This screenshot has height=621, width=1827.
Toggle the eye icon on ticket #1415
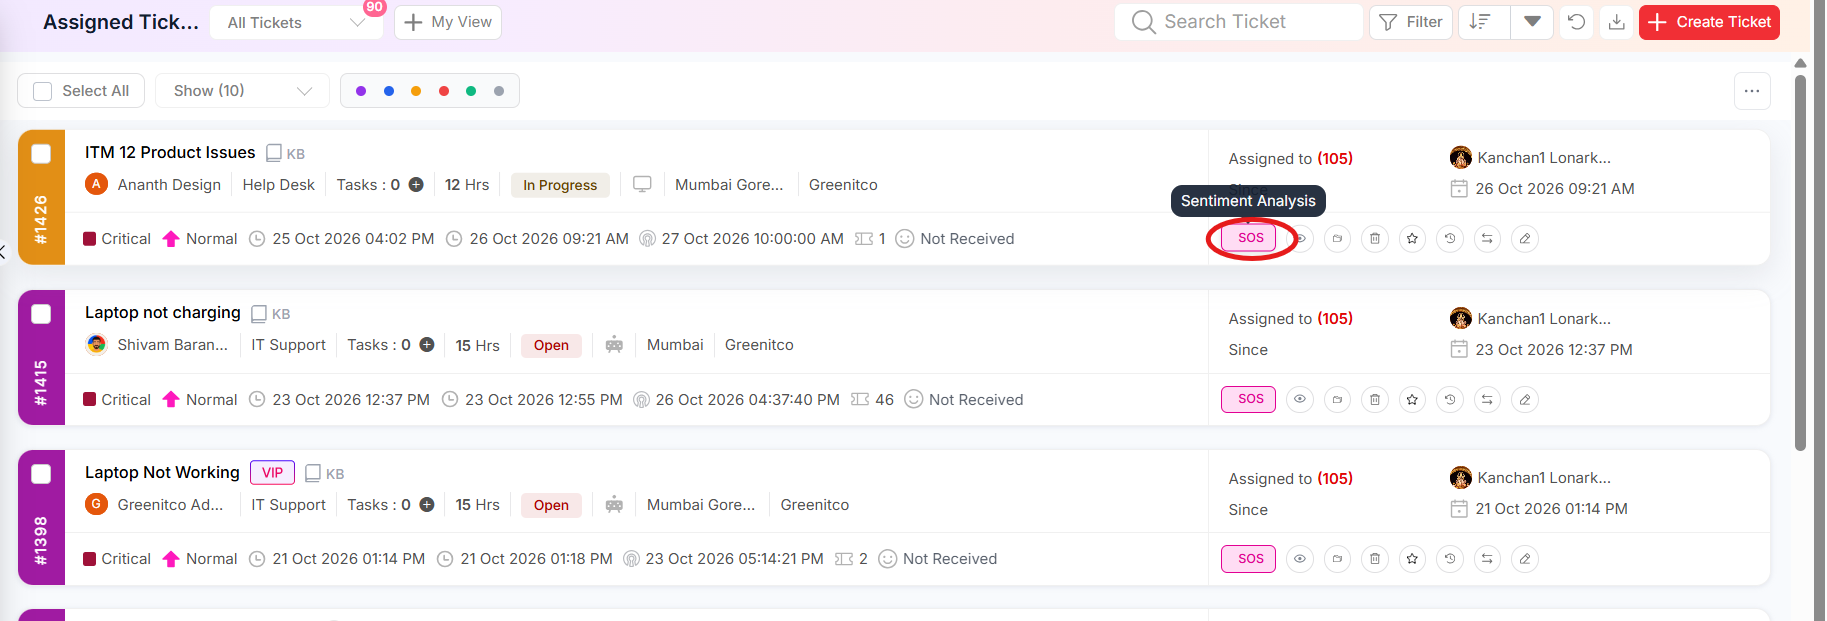[x=1299, y=400]
